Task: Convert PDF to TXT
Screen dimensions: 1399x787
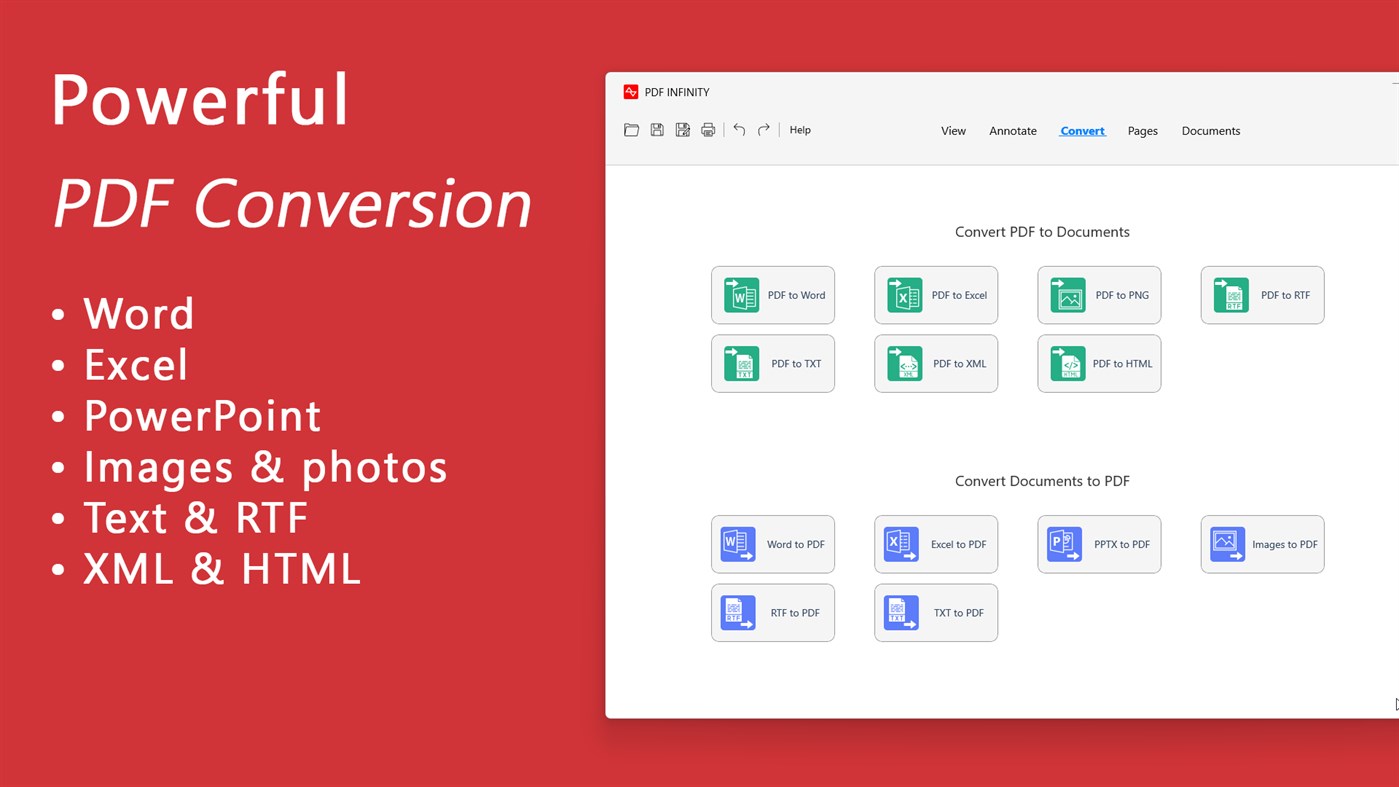Action: 772,363
